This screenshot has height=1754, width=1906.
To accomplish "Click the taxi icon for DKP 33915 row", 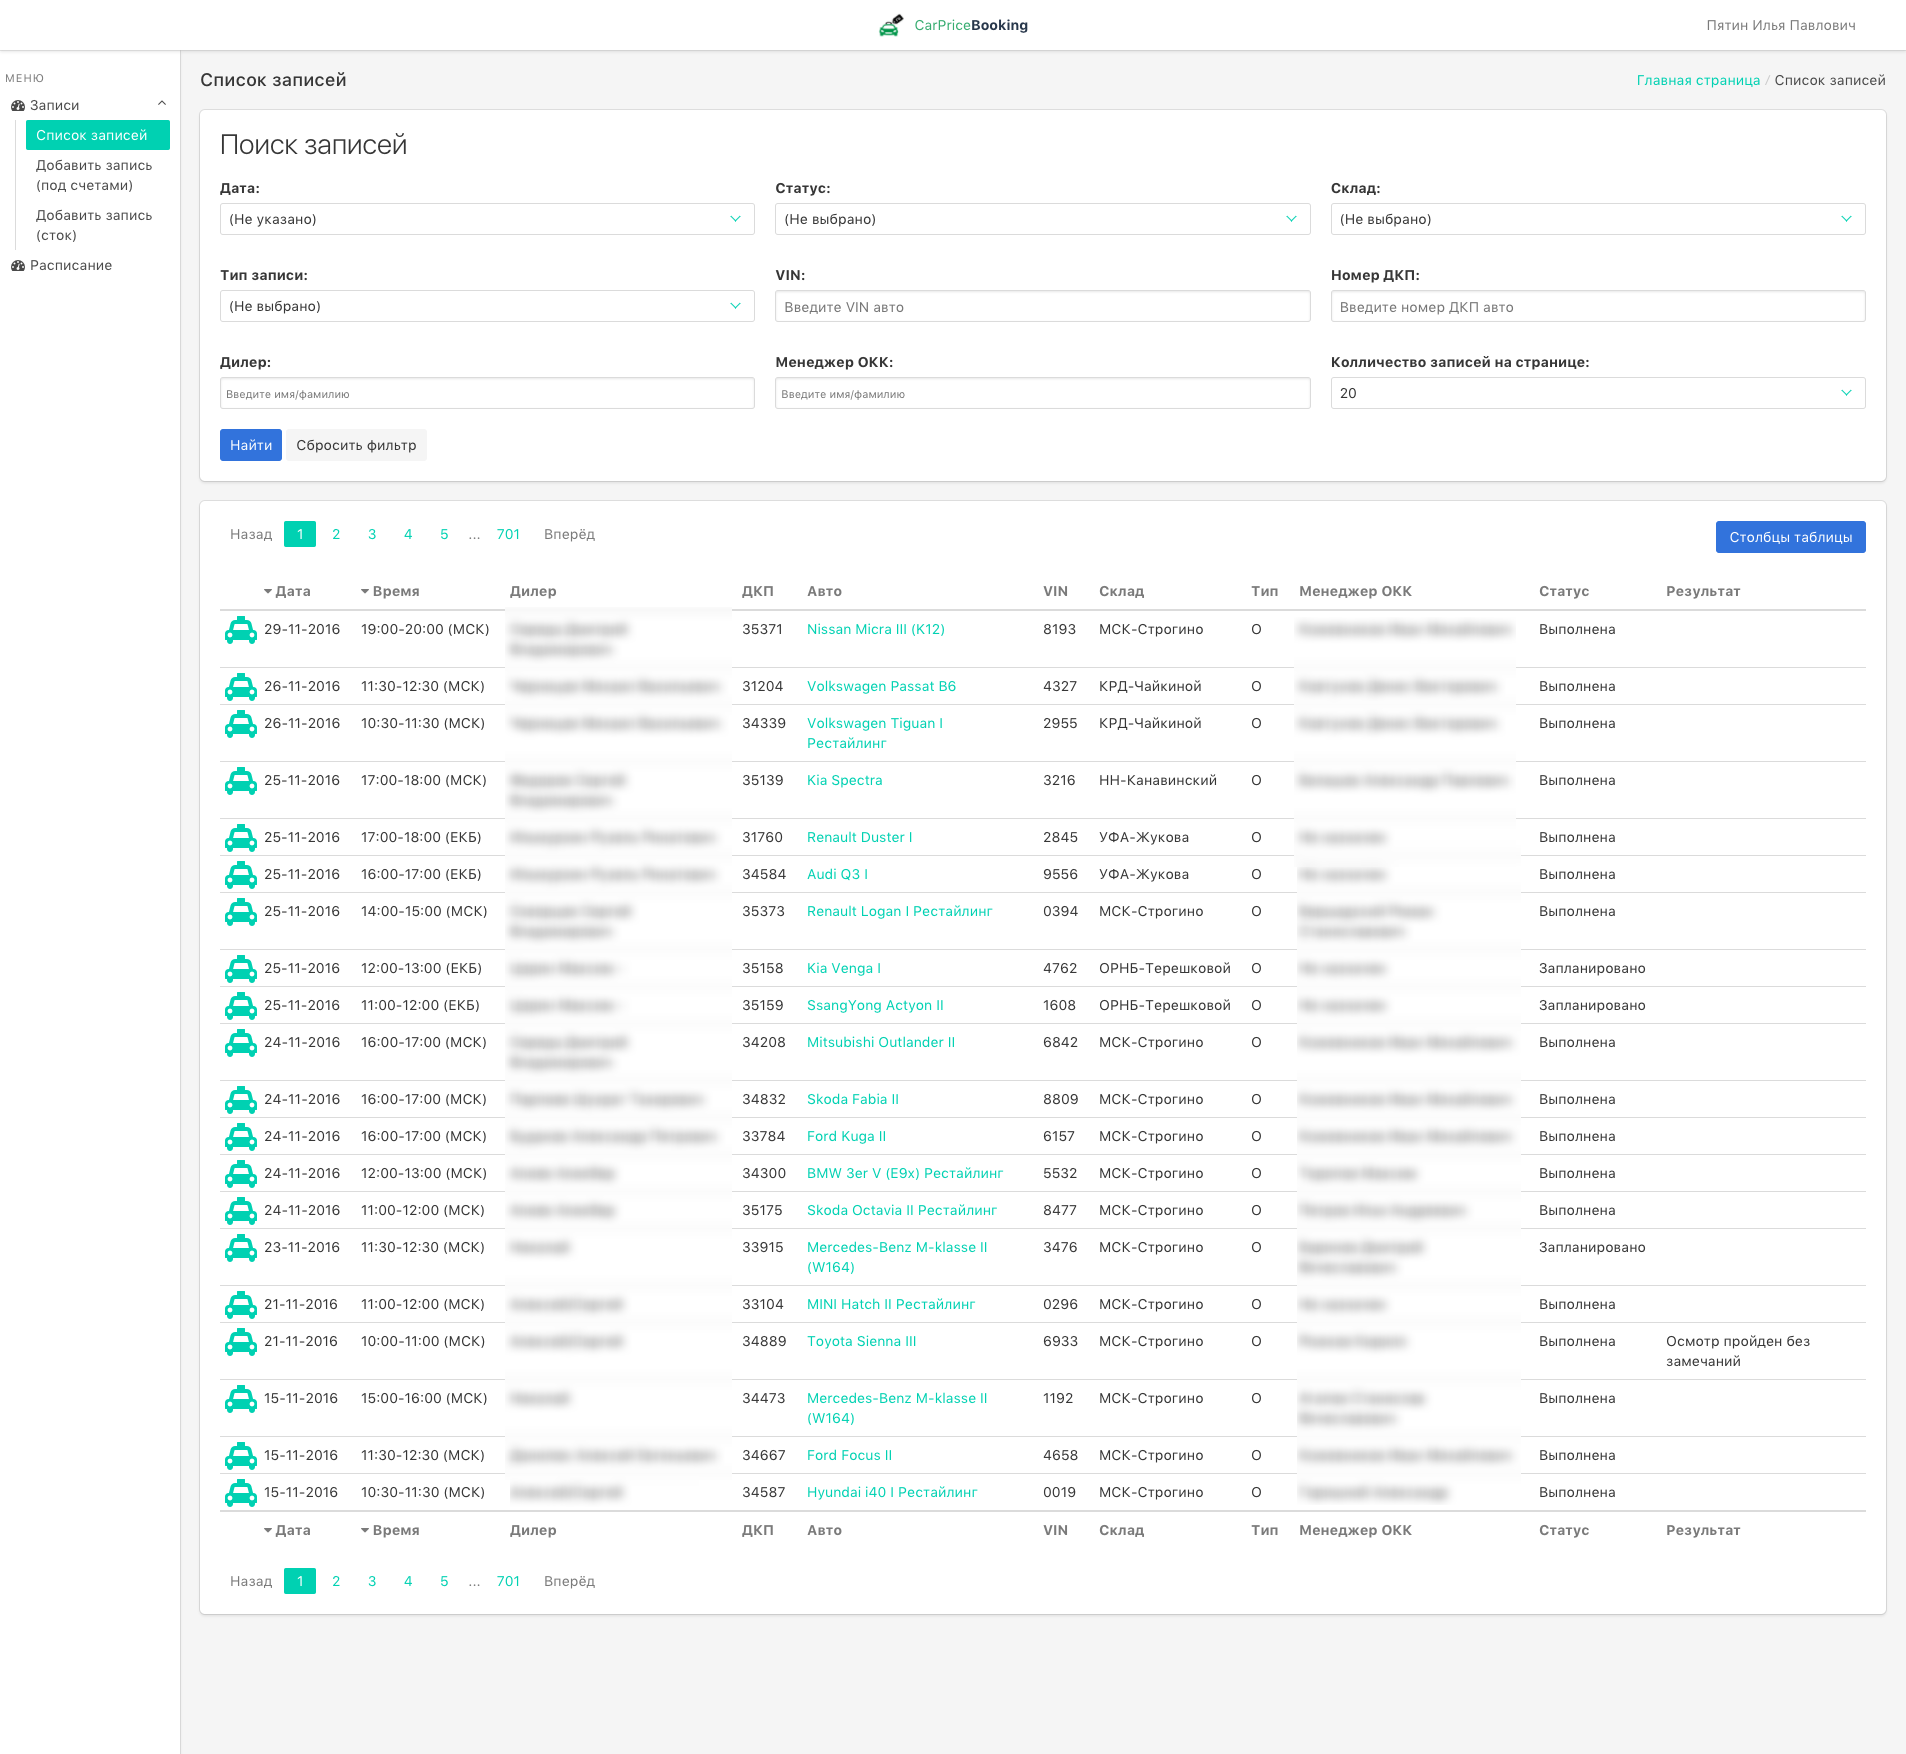I will (x=241, y=1248).
